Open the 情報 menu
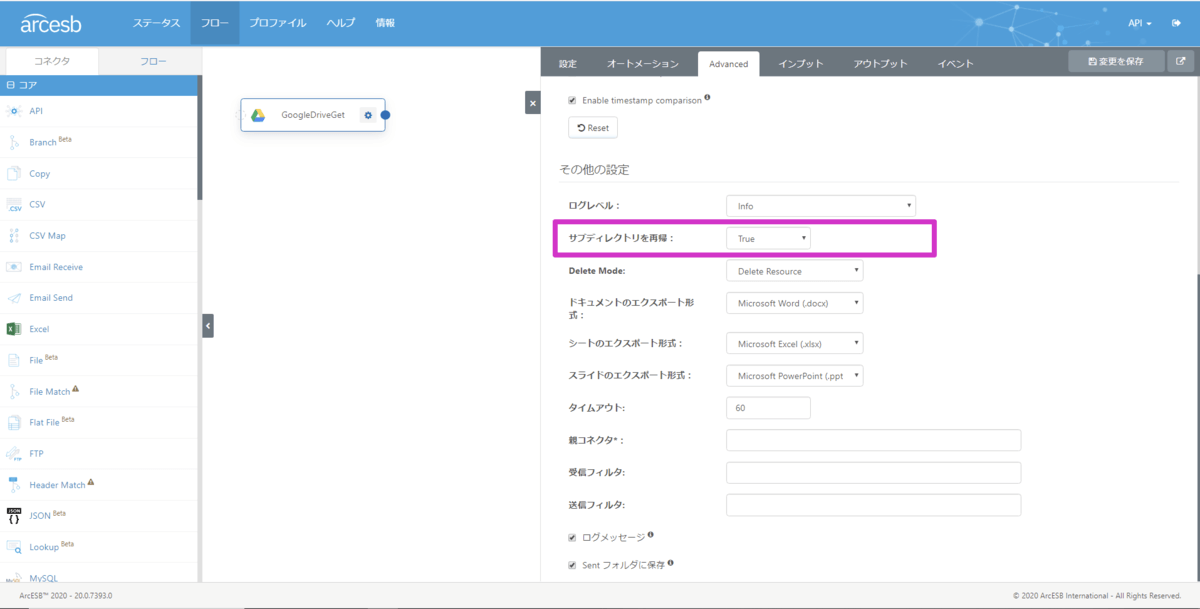1200x609 pixels. coord(385,23)
